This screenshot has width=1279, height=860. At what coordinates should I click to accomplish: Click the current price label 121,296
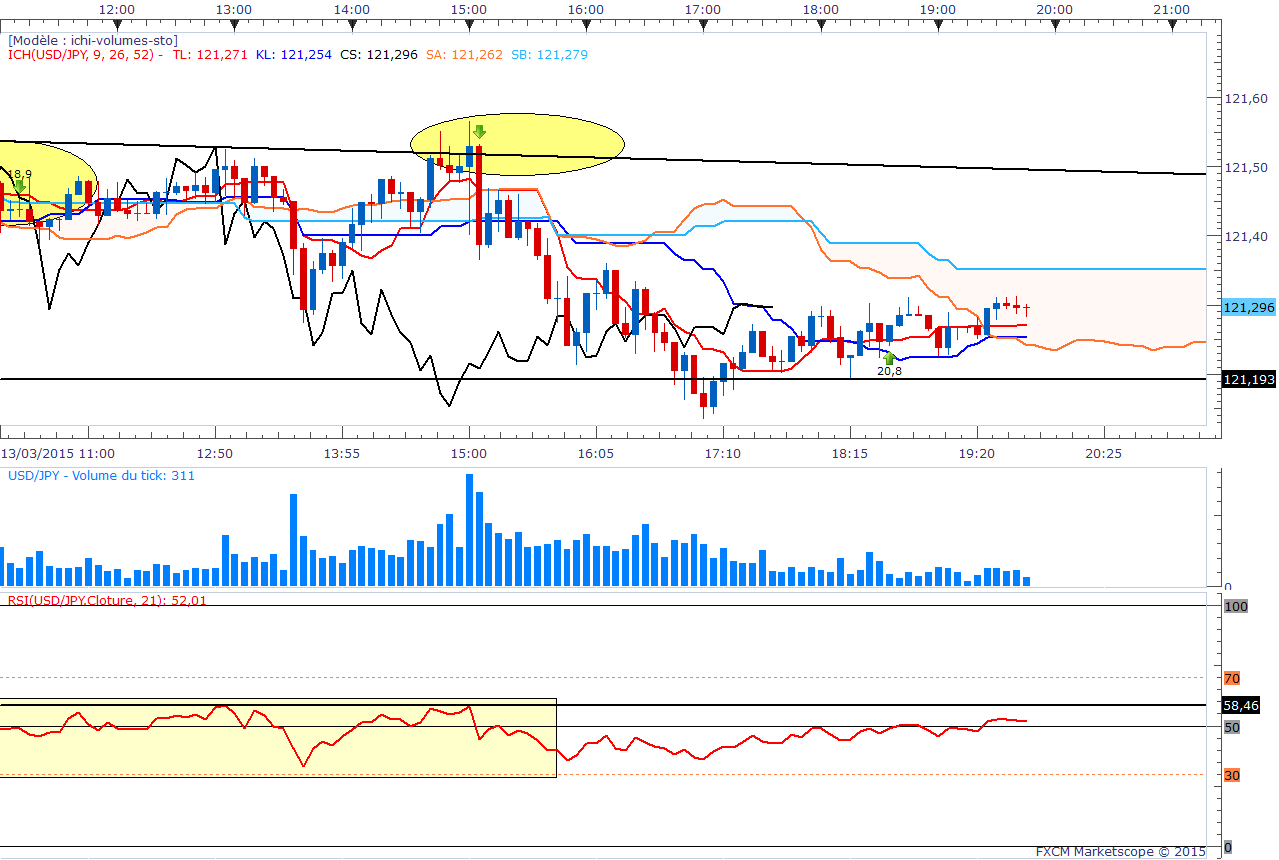coord(1248,307)
